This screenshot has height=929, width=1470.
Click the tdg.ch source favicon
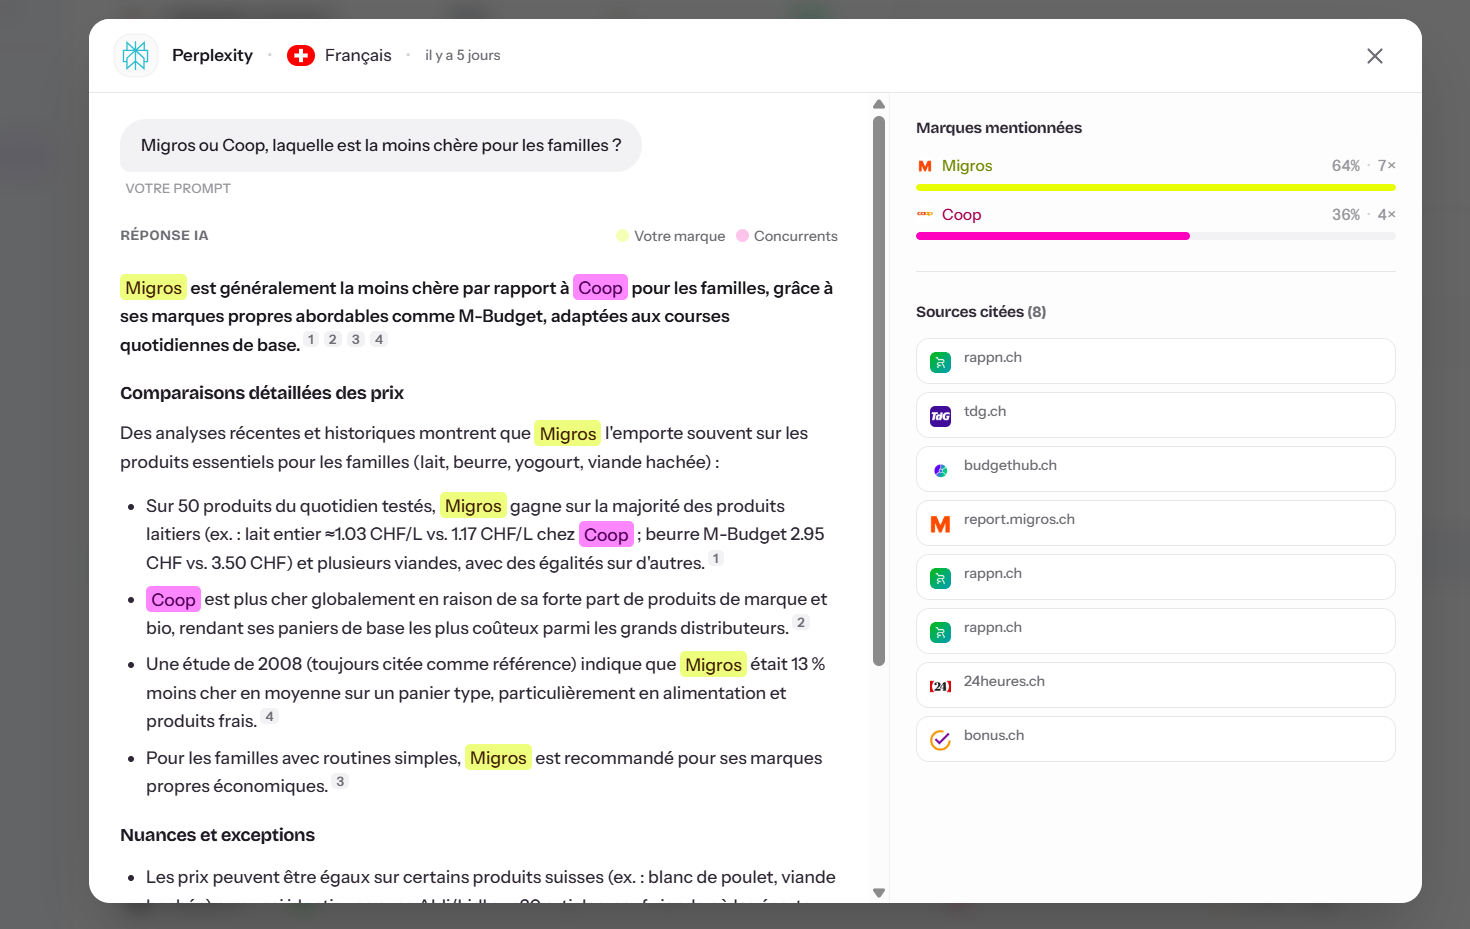coord(941,416)
